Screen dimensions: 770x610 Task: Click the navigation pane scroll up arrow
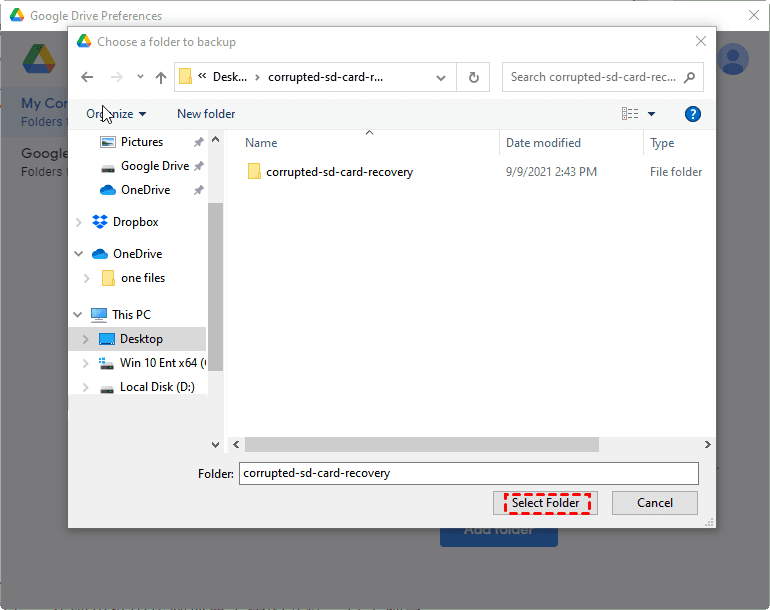click(x=215, y=139)
